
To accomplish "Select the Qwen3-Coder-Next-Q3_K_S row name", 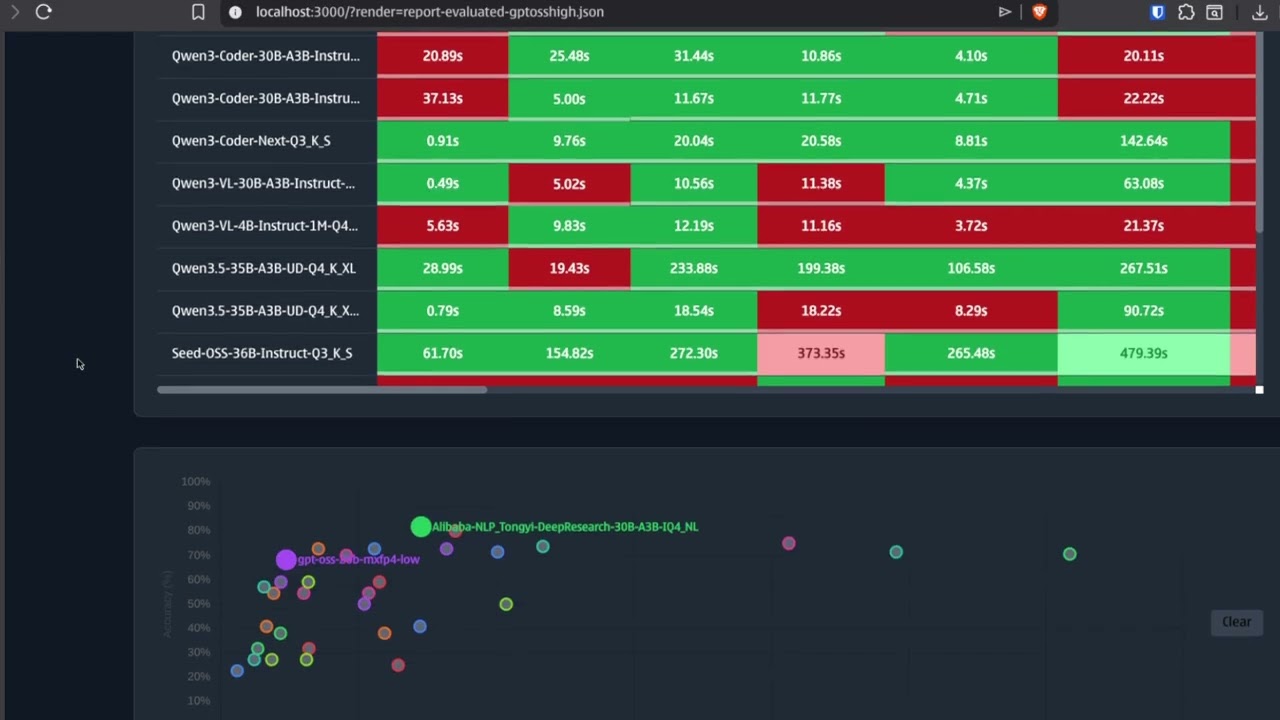I will 251,141.
